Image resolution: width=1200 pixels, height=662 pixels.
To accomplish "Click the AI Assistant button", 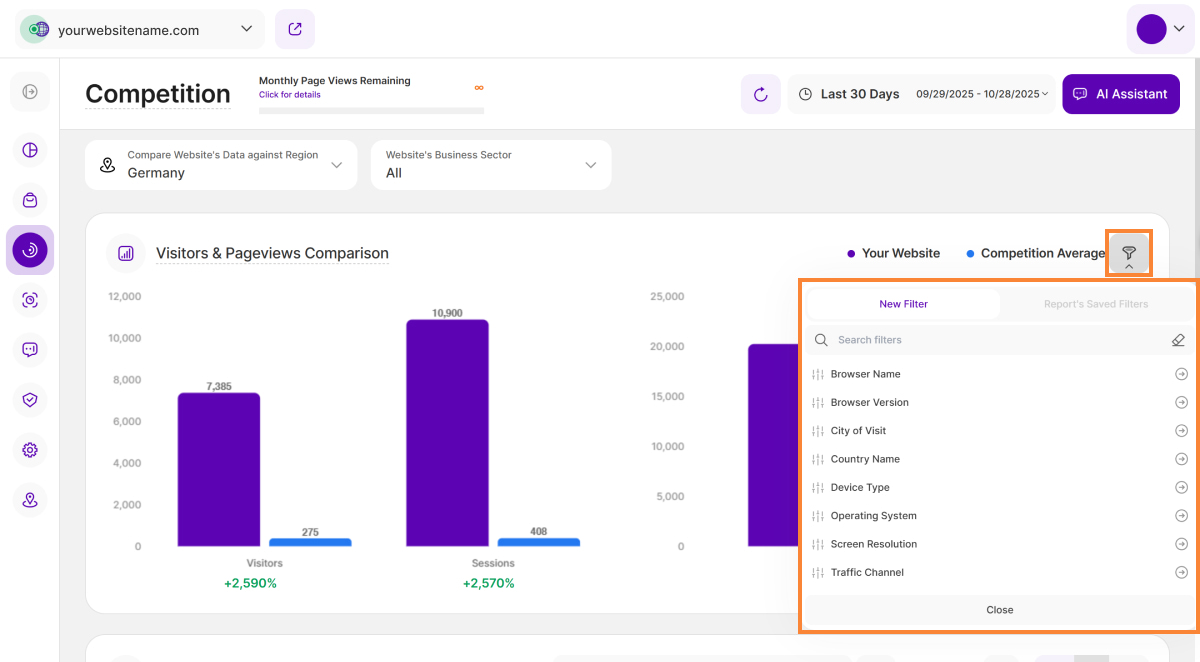I will click(1120, 94).
